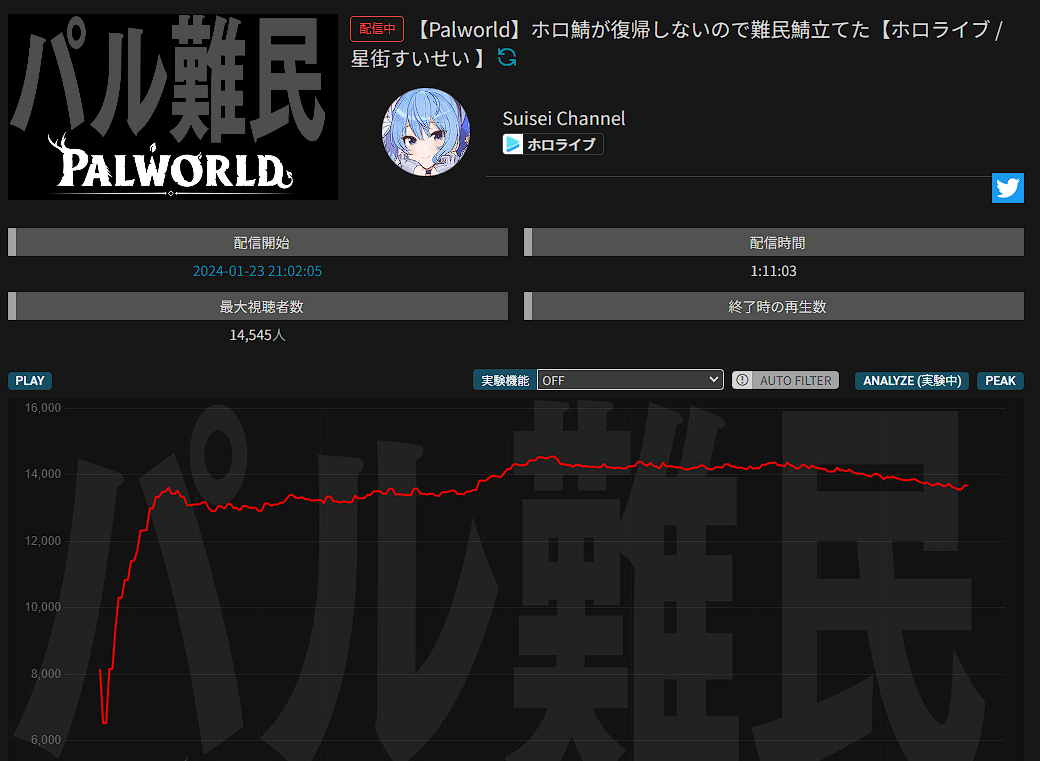Click the 終了時の再生数 header bar

pyautogui.click(x=774, y=306)
